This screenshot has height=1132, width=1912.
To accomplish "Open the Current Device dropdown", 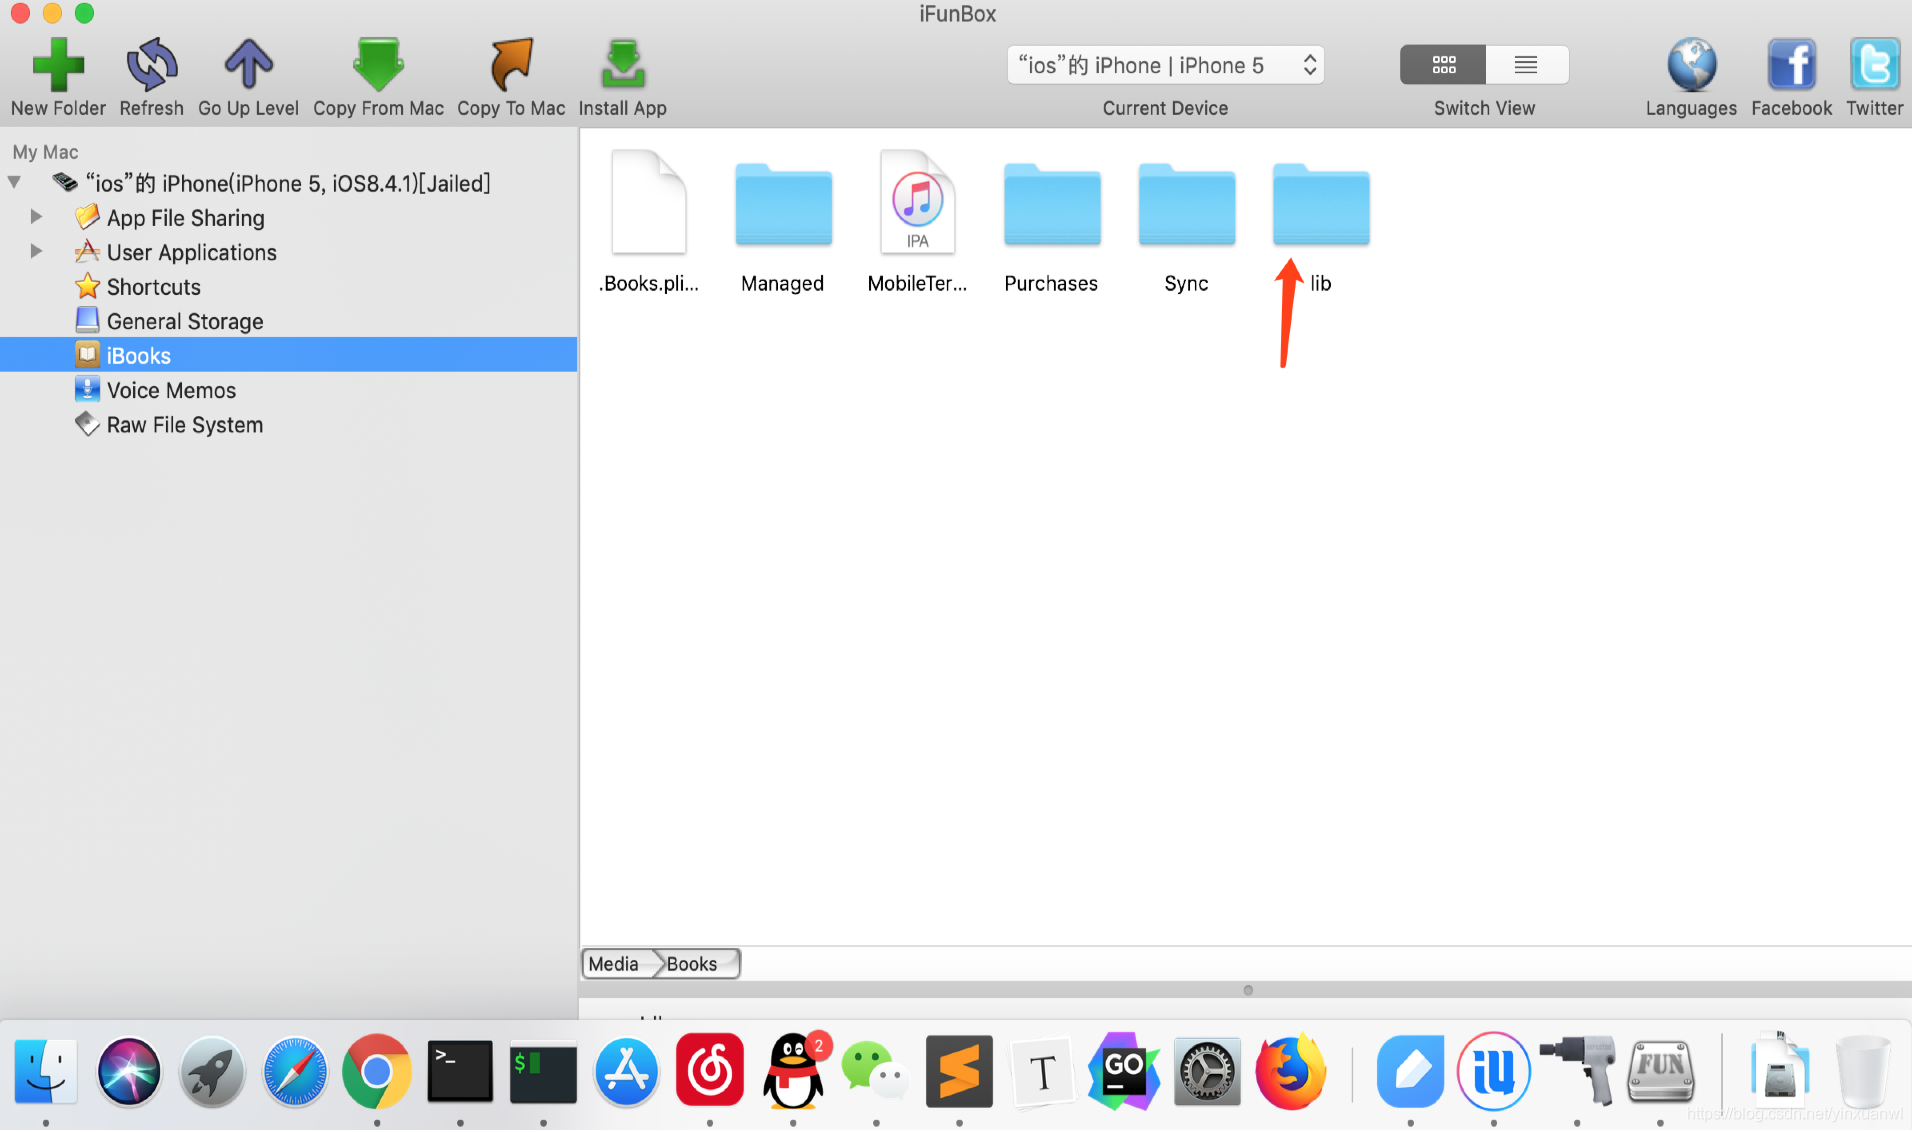I will pyautogui.click(x=1165, y=65).
